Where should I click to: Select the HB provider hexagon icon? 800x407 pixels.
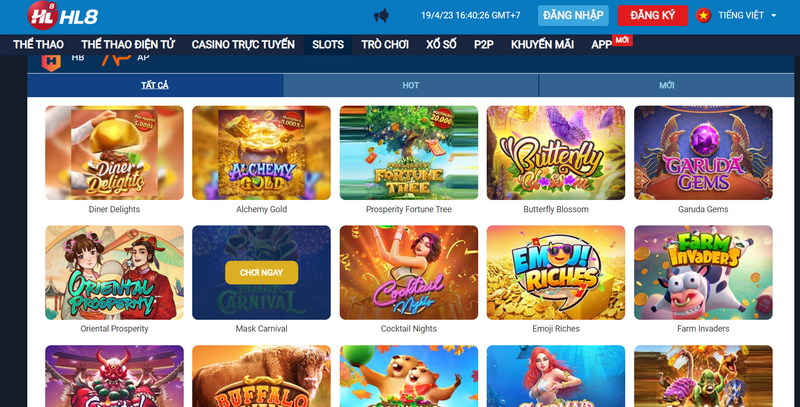pyautogui.click(x=51, y=61)
